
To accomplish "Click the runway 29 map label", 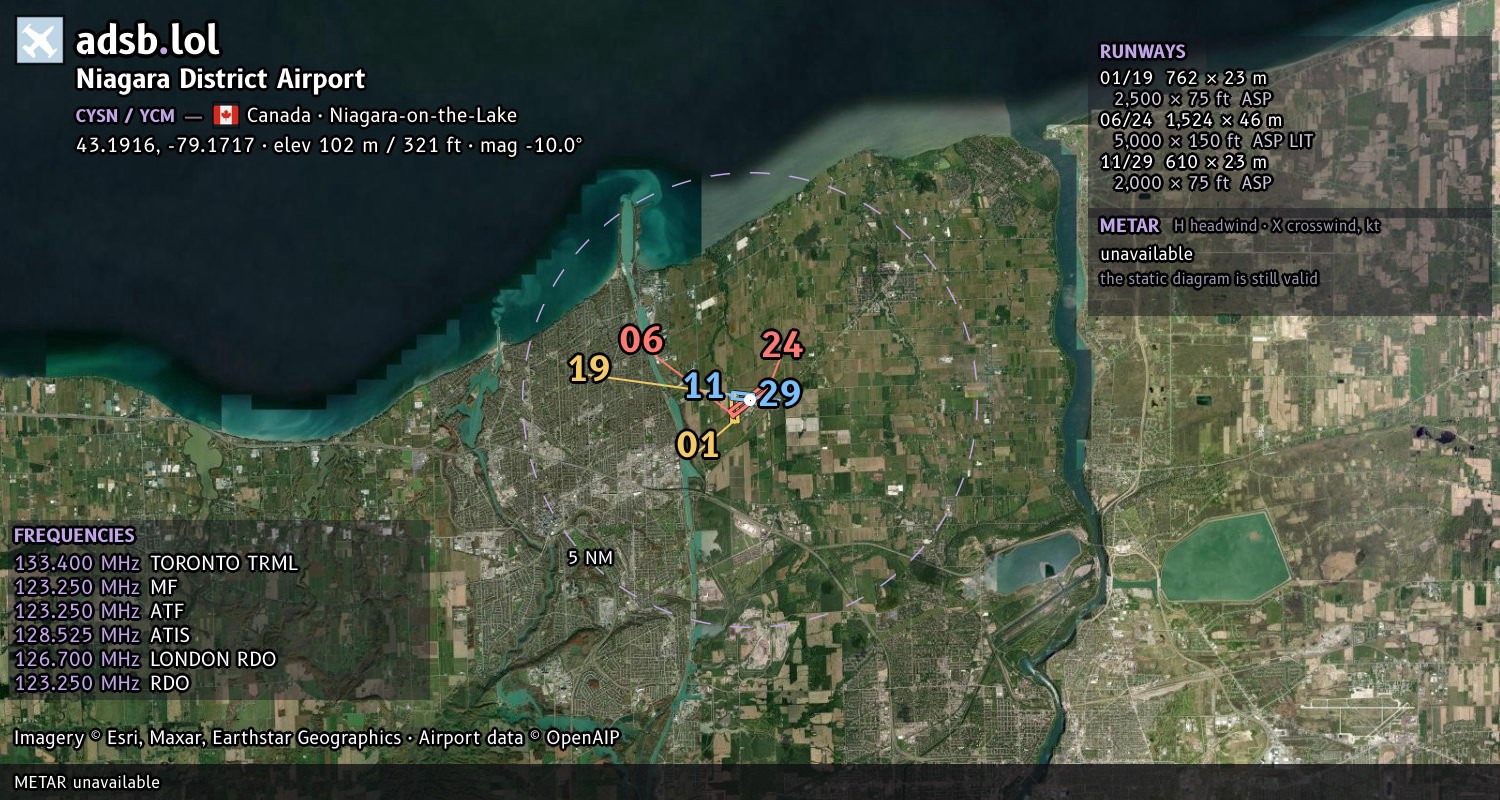I will point(779,394).
